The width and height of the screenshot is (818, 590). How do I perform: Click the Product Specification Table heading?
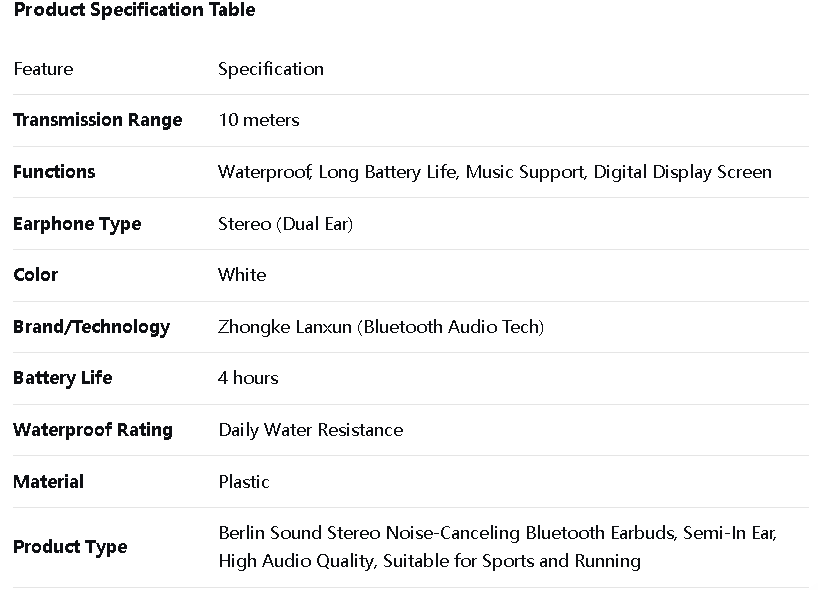click(134, 11)
